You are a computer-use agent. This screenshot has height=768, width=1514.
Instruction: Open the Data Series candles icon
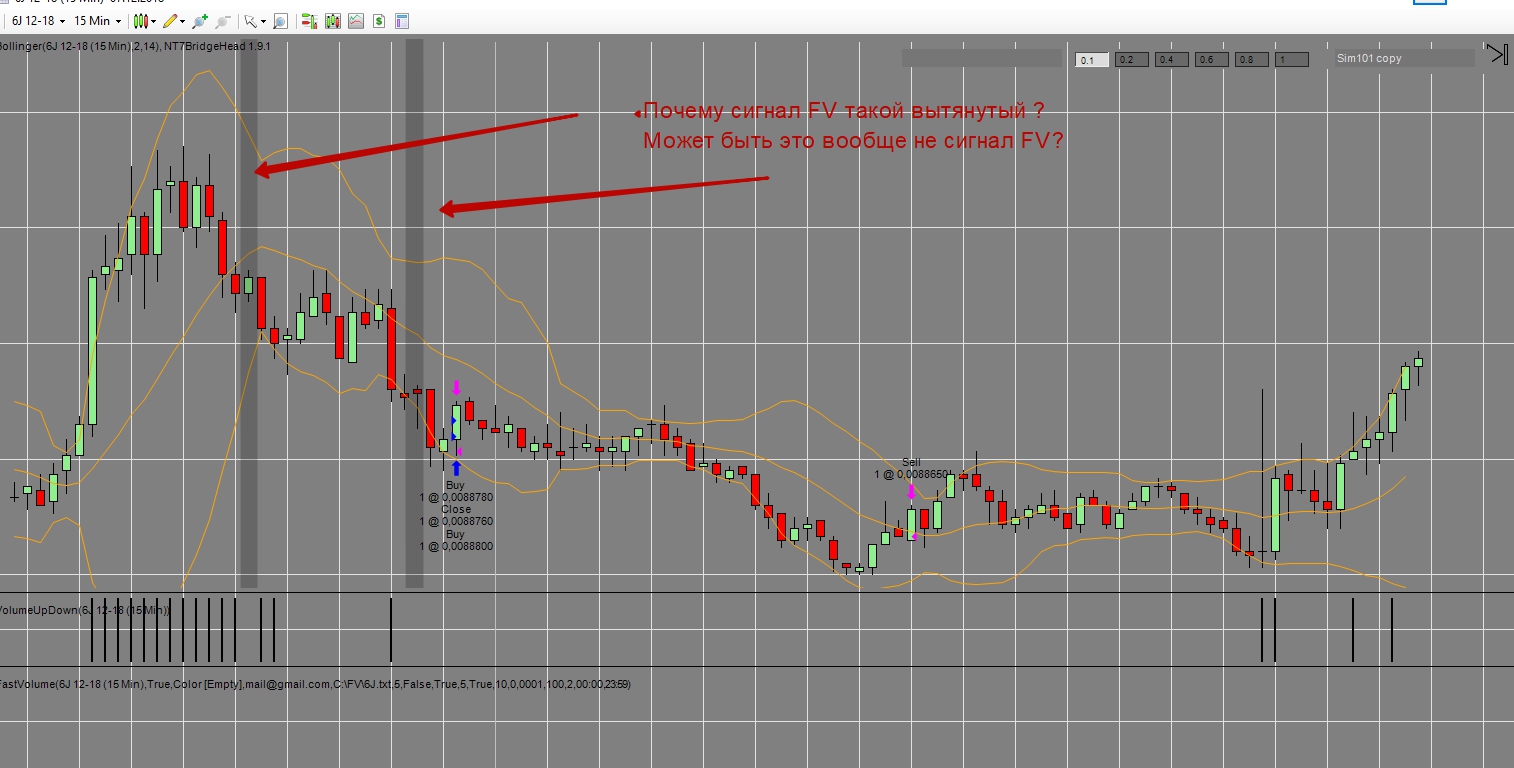pos(332,21)
